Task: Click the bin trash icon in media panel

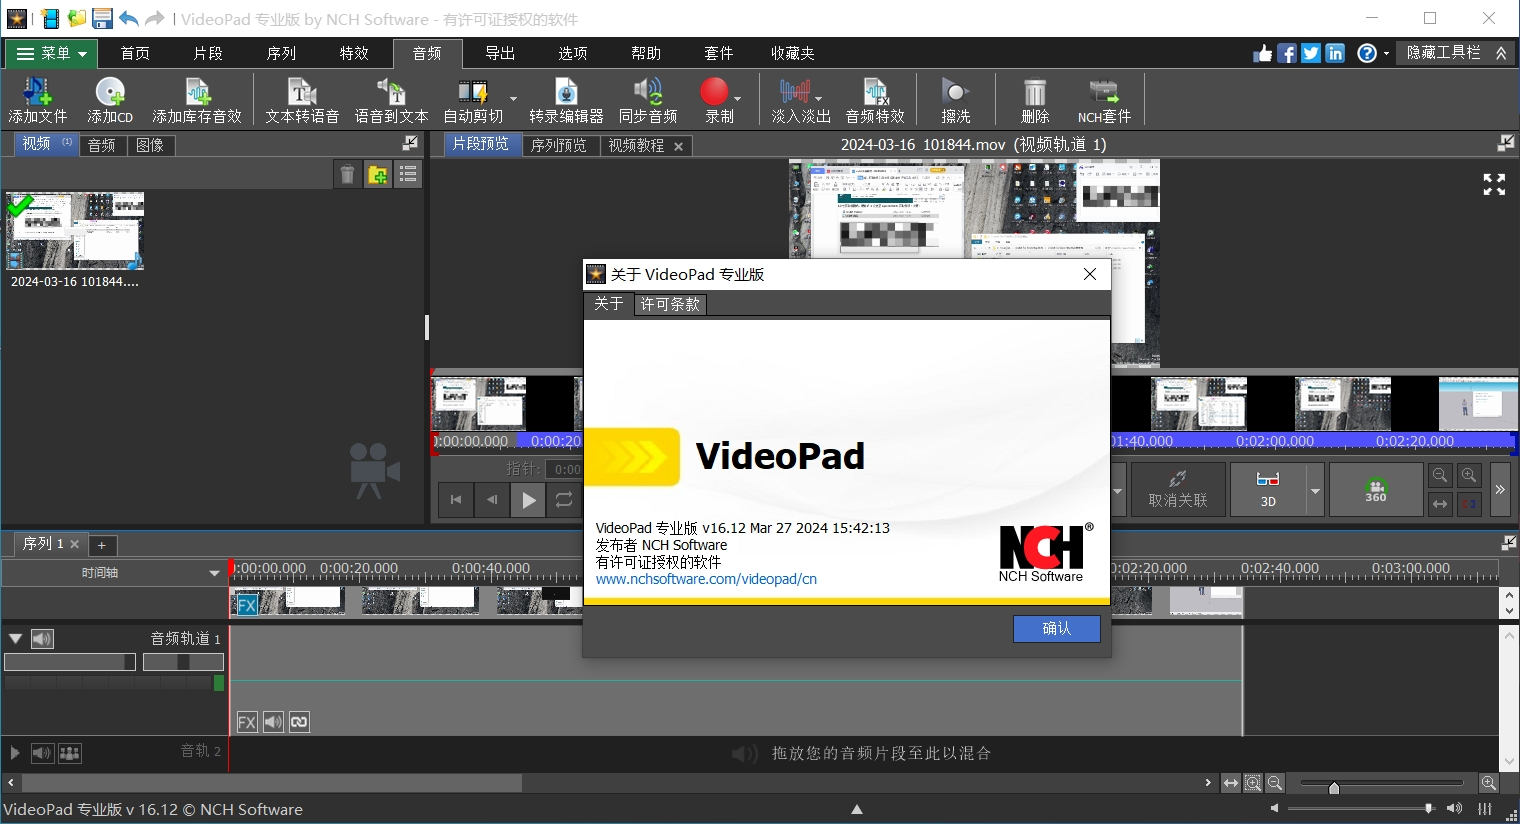Action: pyautogui.click(x=347, y=175)
